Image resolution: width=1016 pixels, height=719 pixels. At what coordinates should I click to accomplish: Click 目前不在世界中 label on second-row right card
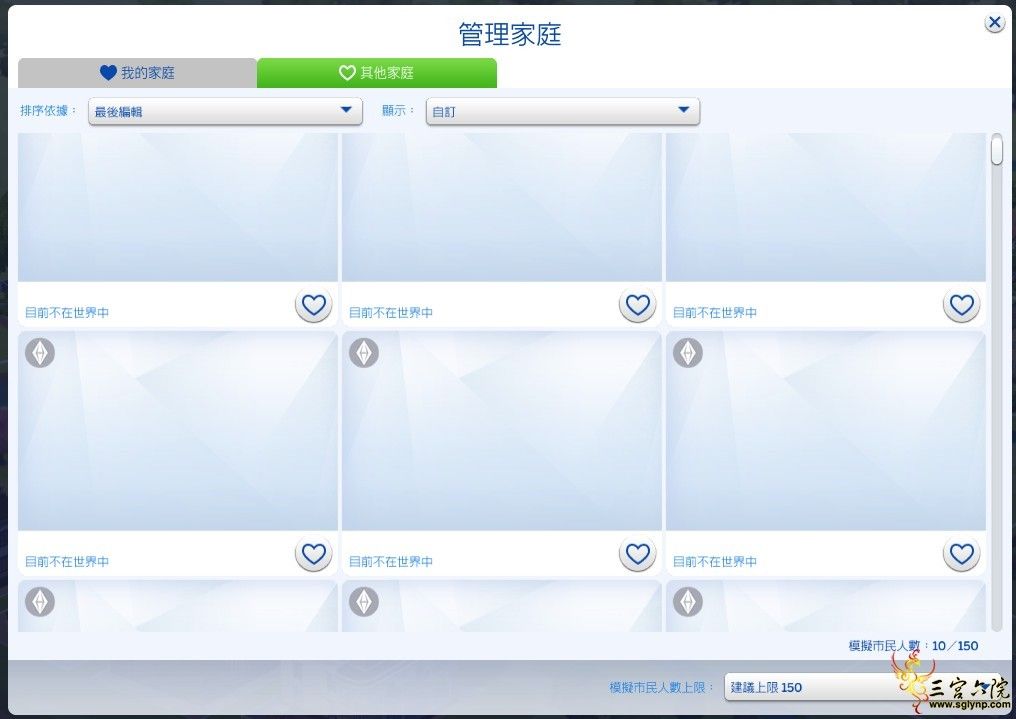[715, 562]
